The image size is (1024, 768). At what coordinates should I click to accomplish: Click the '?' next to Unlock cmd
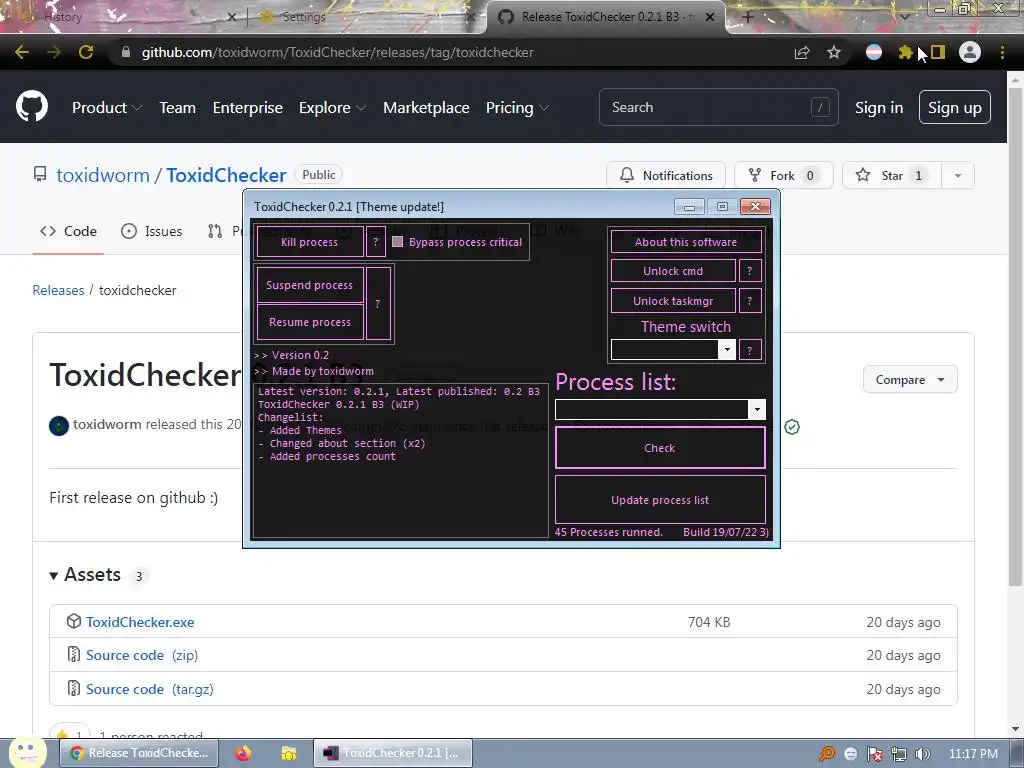point(750,271)
